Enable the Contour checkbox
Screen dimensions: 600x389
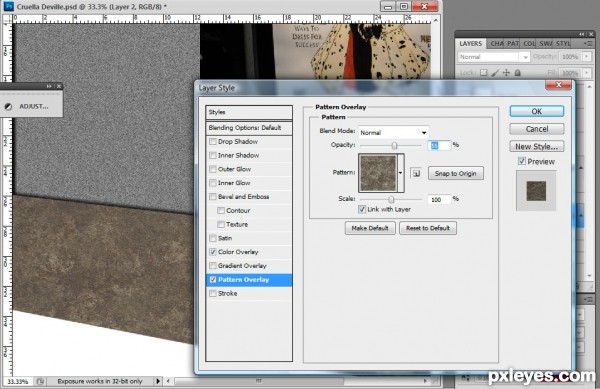221,210
